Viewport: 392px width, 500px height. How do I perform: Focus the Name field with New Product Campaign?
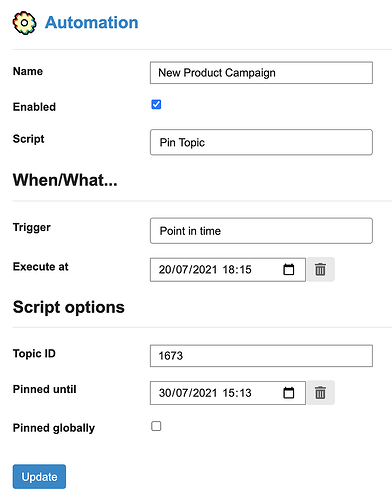261,73
